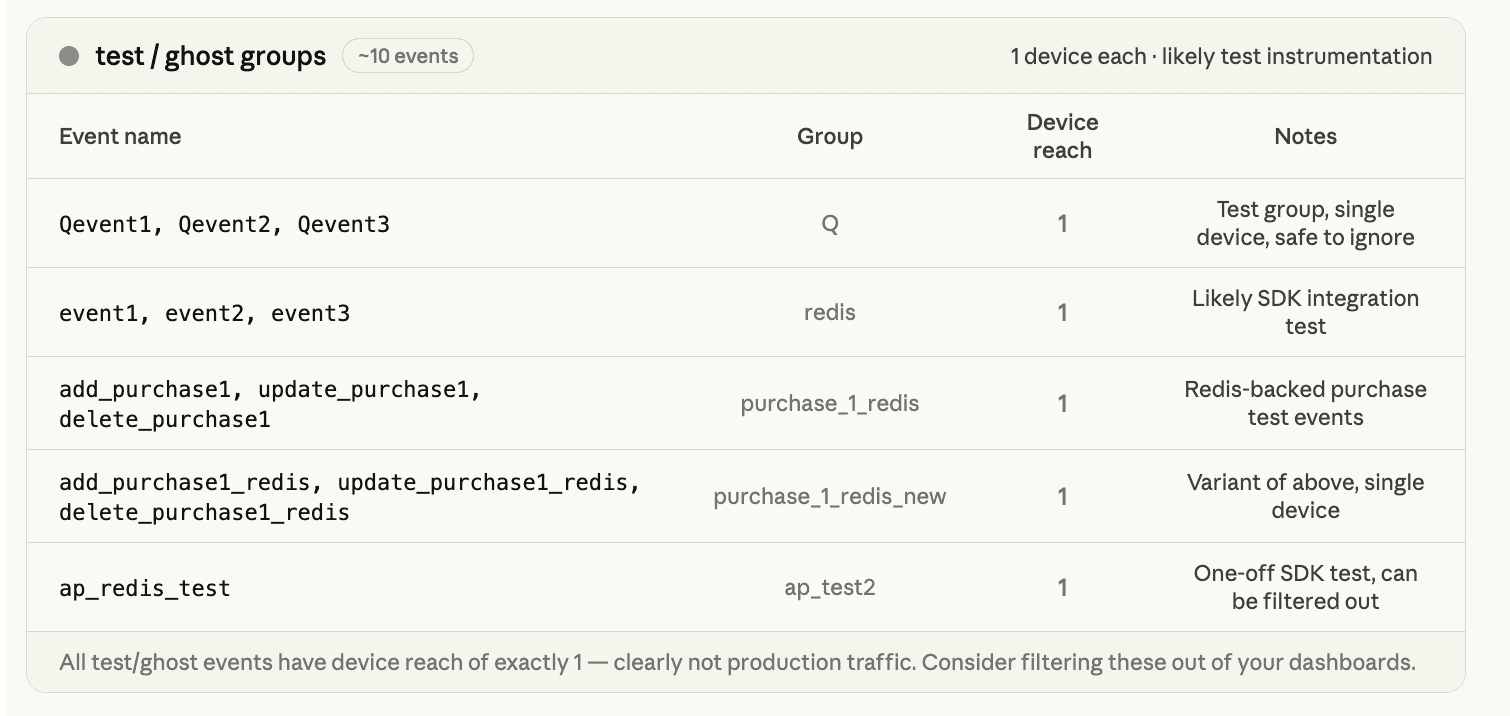Click the purchase_1_redis_new group cell

coord(829,496)
